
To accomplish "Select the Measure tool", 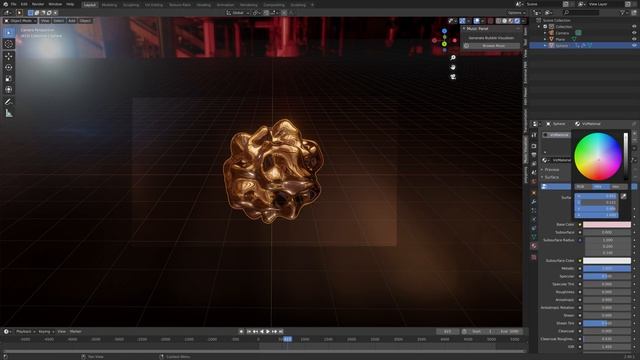I will (9, 113).
